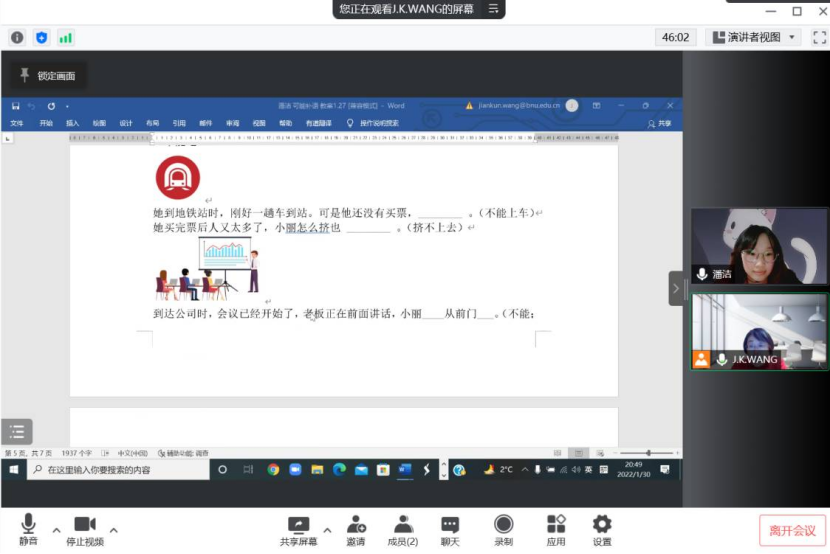Click the 共享屏幕 share screen icon
This screenshot has height=554, width=830.
[x=298, y=528]
